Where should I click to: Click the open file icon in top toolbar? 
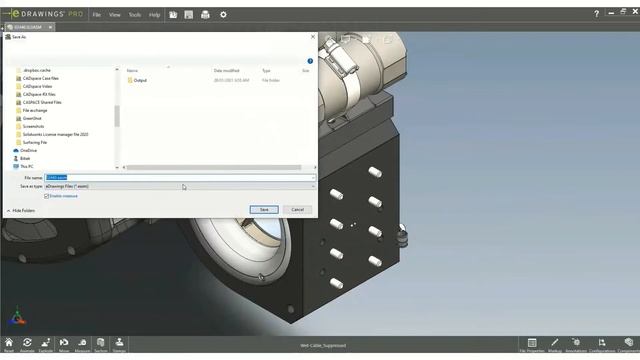tap(173, 15)
